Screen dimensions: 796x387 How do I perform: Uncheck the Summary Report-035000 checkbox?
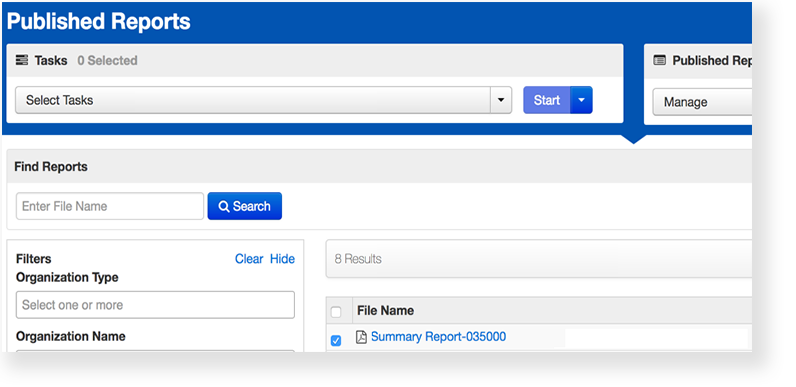tap(336, 341)
